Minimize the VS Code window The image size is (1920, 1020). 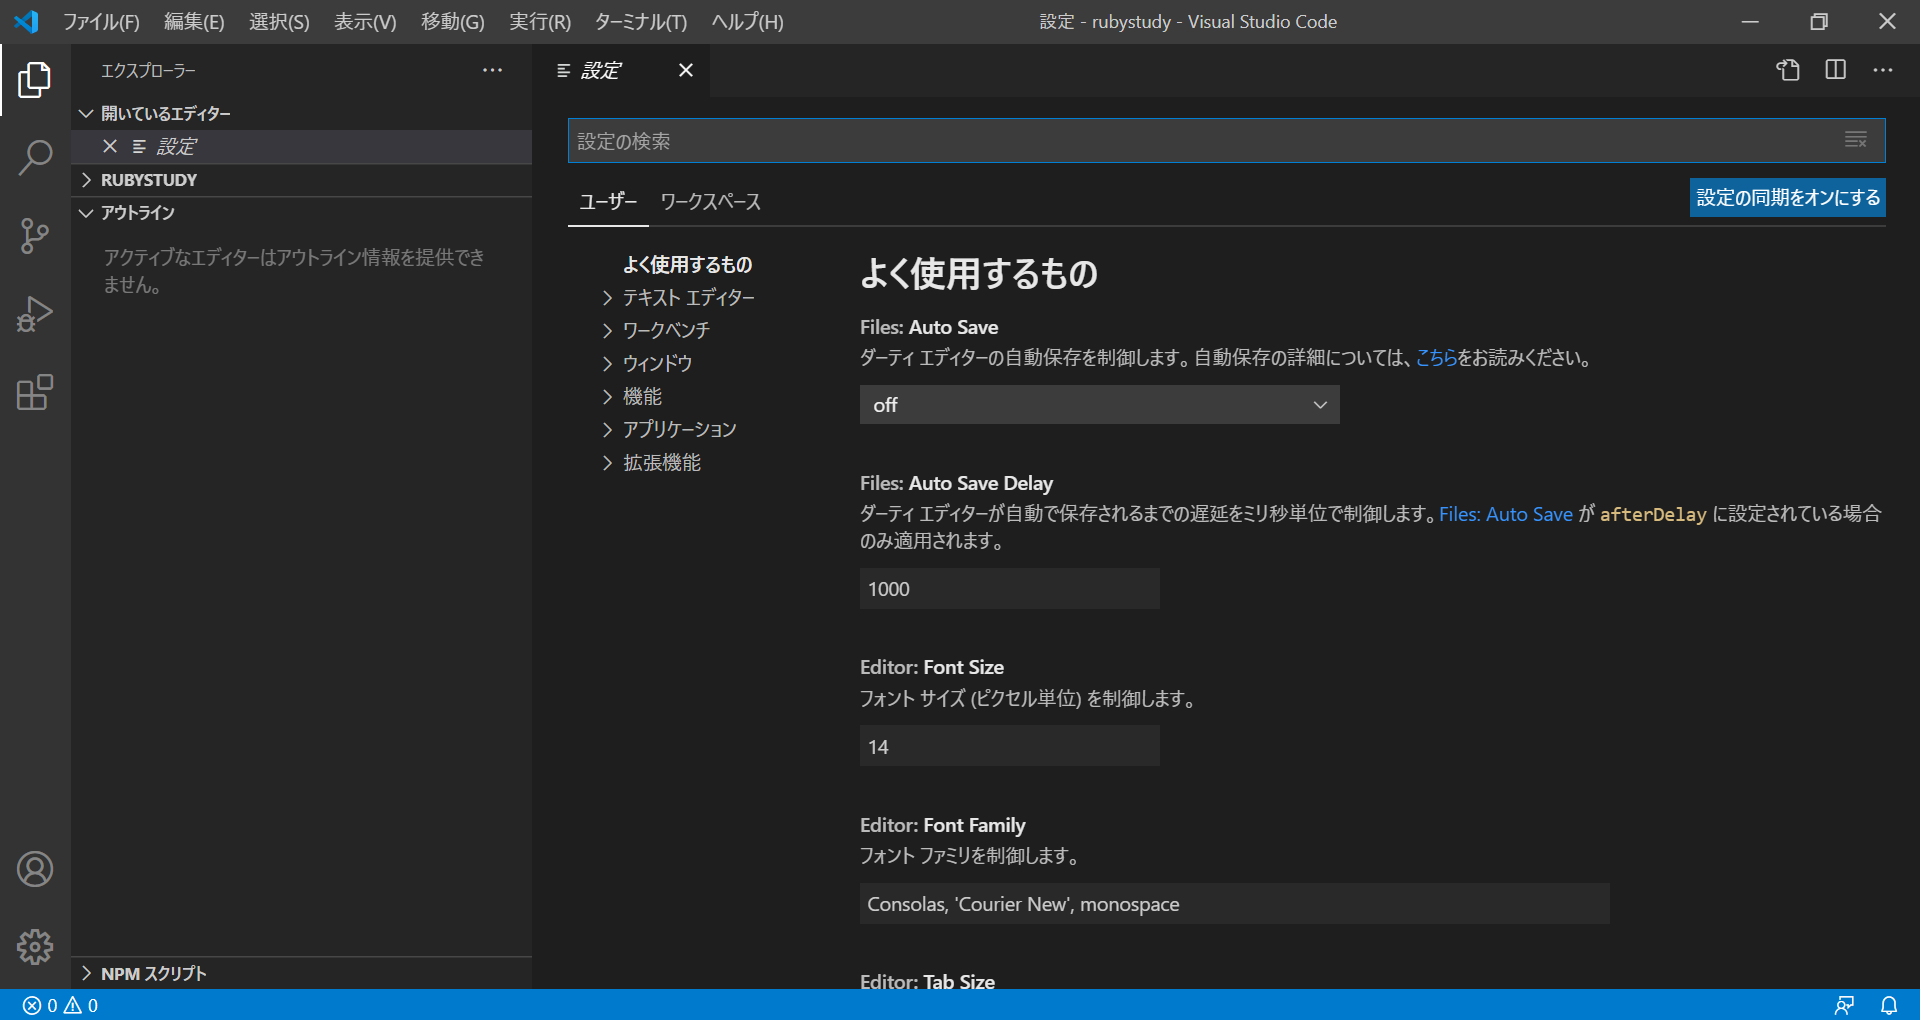pyautogui.click(x=1750, y=21)
